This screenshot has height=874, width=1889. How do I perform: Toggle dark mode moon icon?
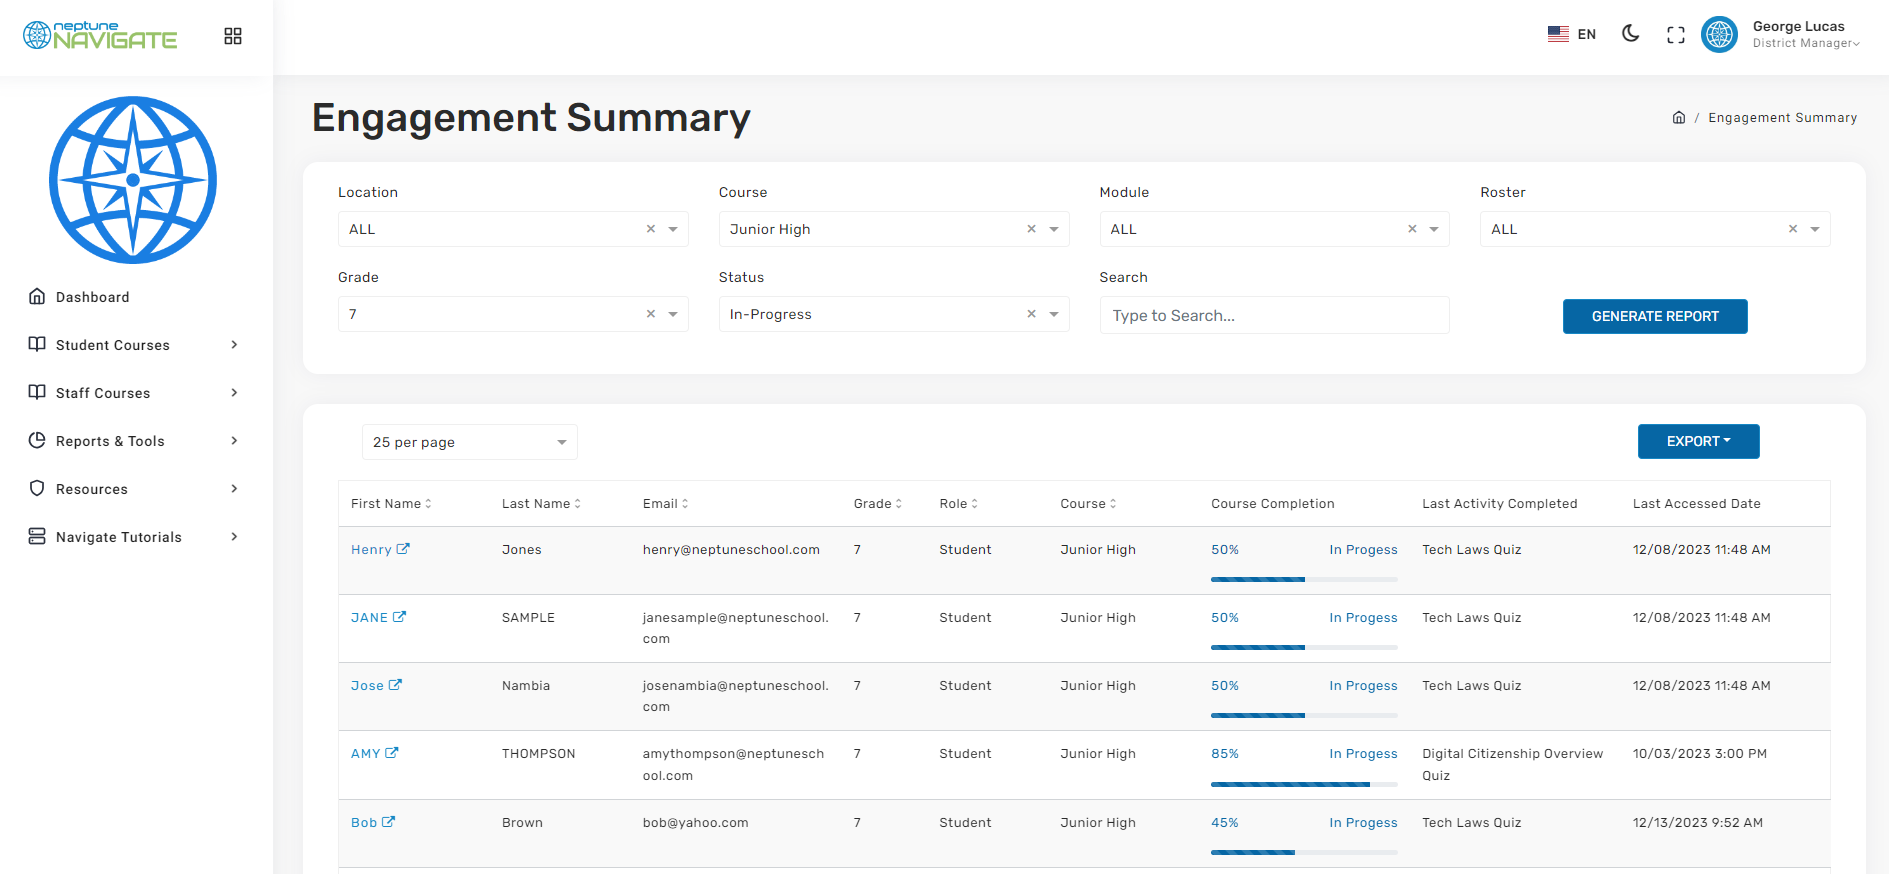point(1630,34)
